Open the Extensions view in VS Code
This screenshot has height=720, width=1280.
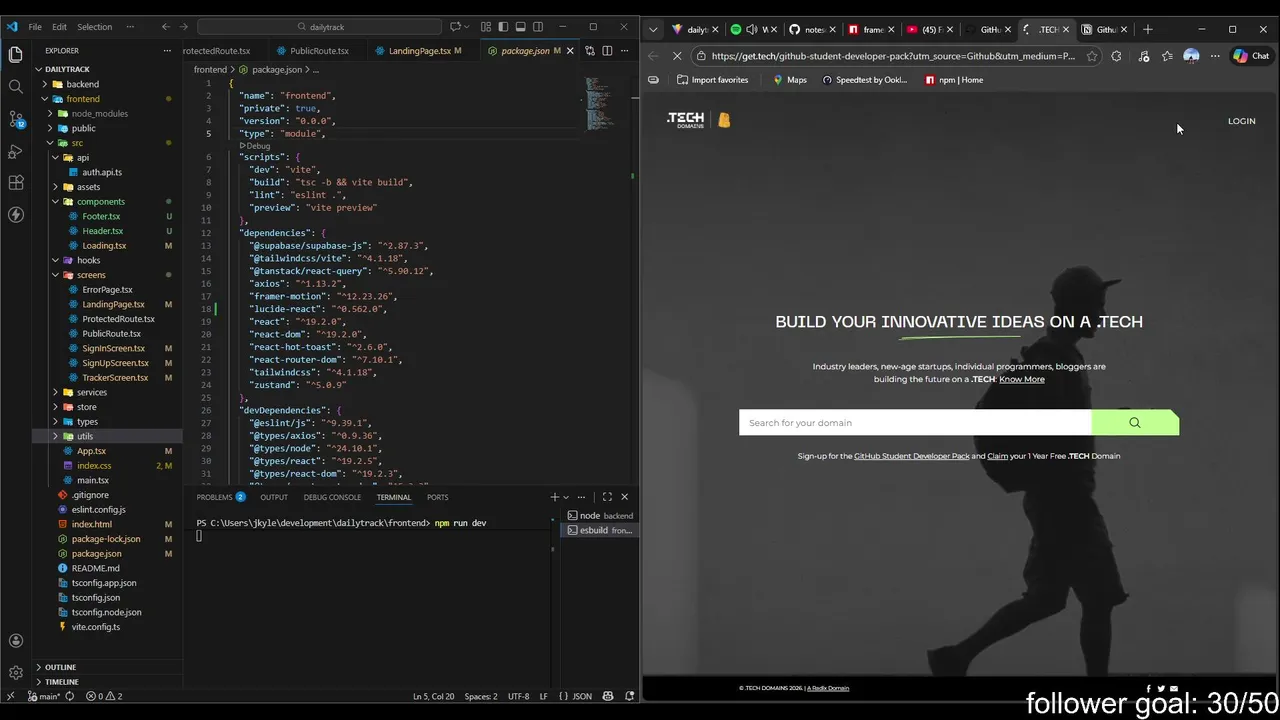point(15,183)
